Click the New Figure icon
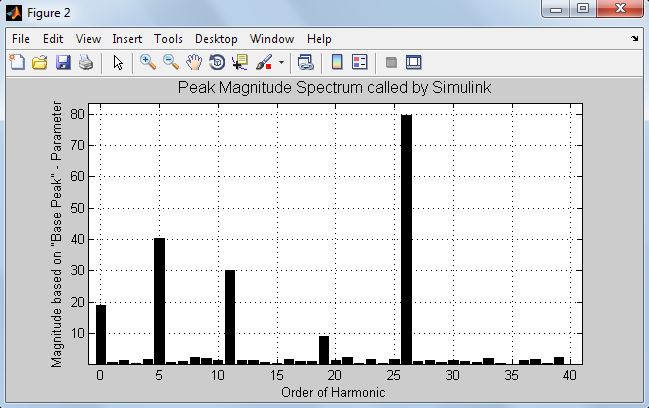 click(x=17, y=62)
